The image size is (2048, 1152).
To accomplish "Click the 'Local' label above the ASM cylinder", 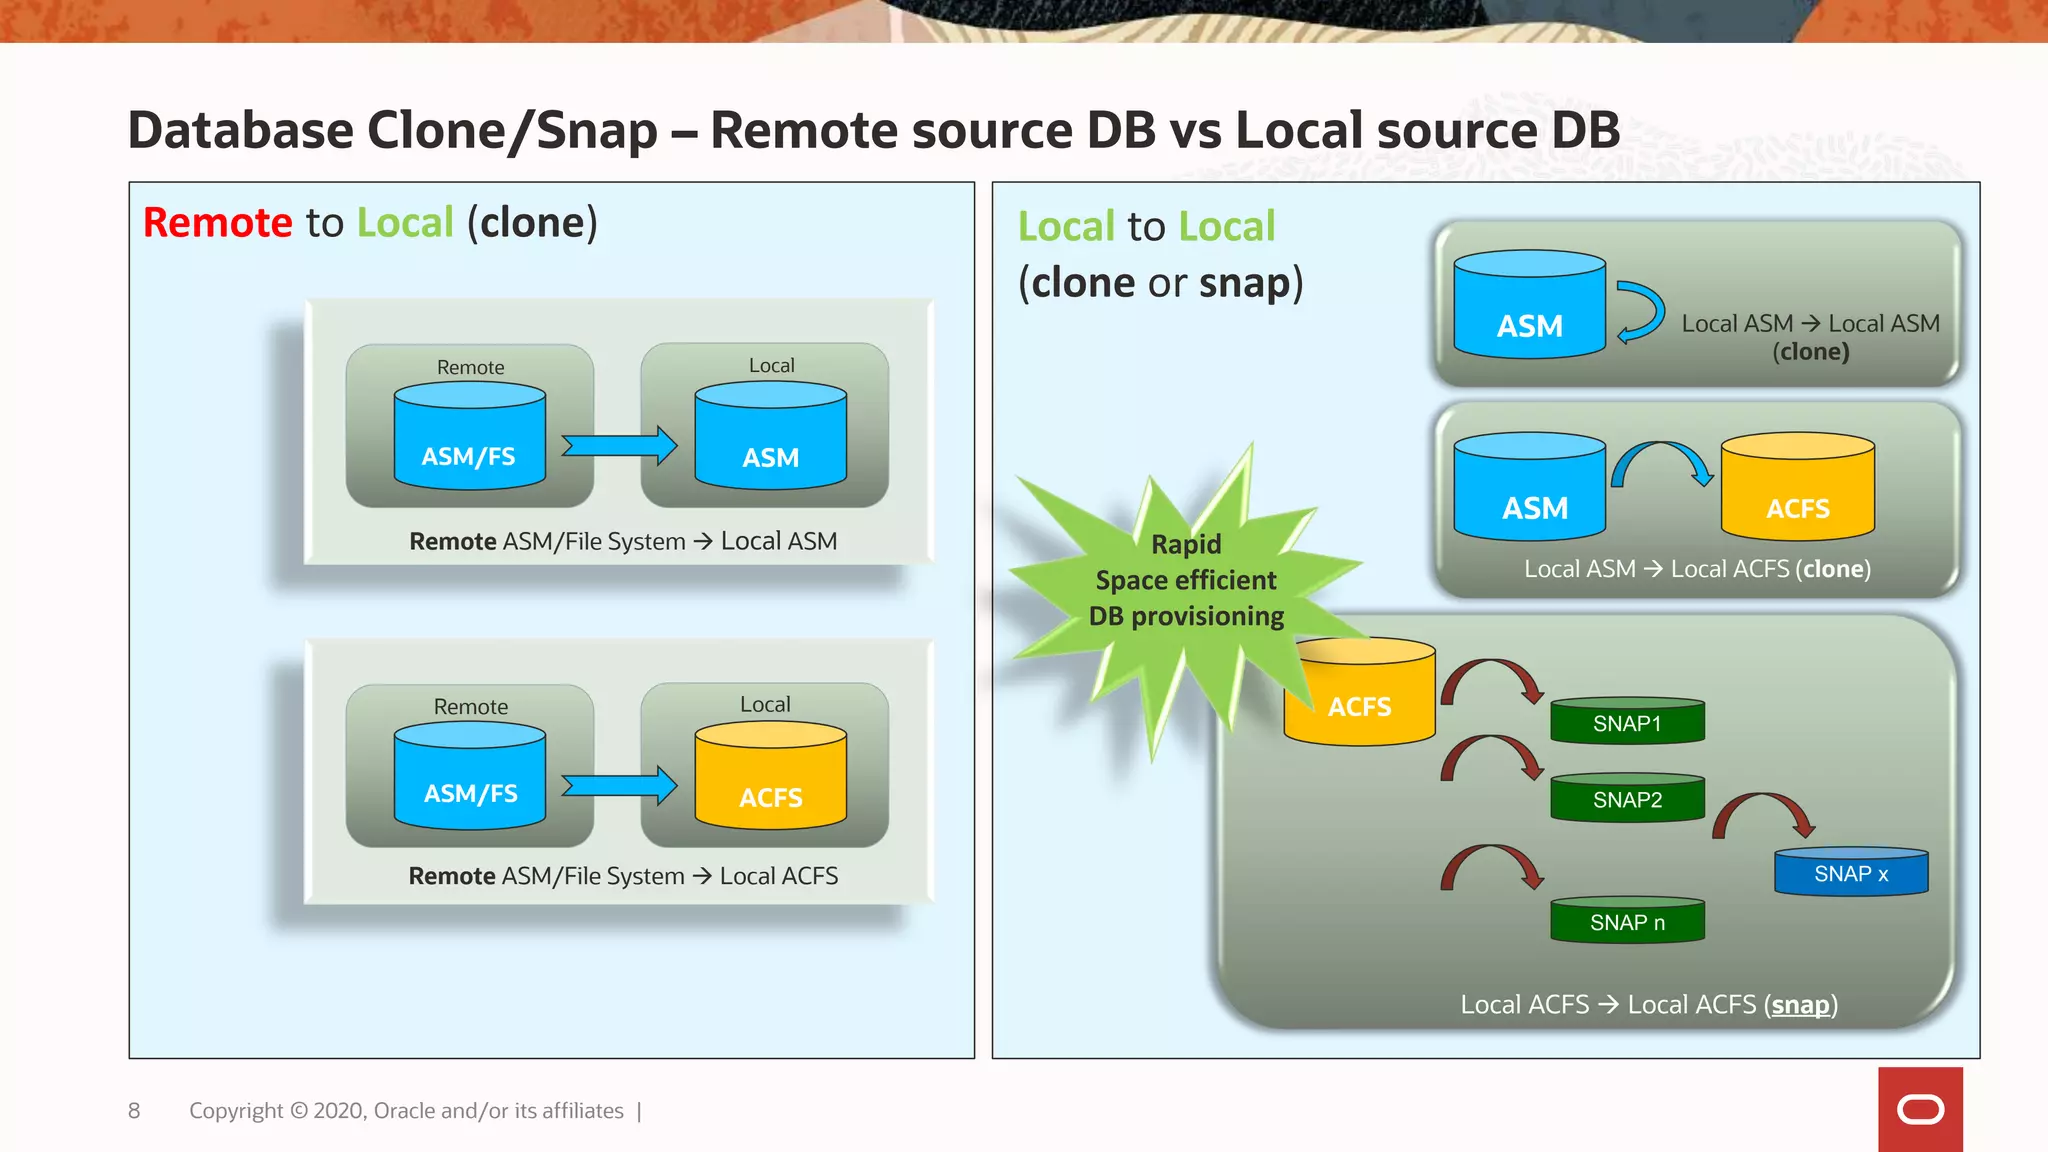I will coord(771,365).
